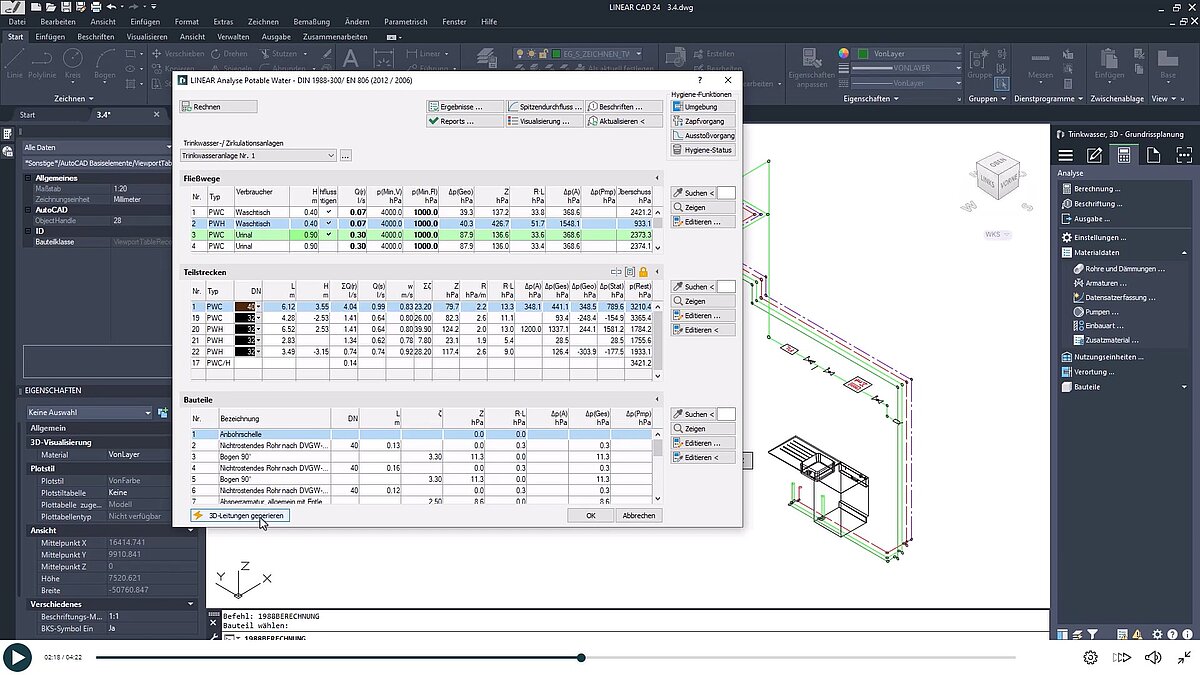Image resolution: width=1200 pixels, height=675 pixels.
Task: Select the Kreis drawing tool
Action: 72,68
